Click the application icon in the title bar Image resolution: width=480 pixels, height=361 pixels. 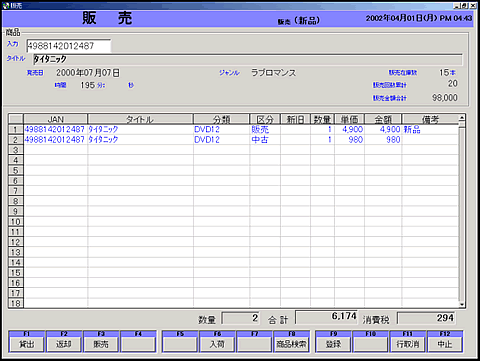pyautogui.click(x=6, y=6)
